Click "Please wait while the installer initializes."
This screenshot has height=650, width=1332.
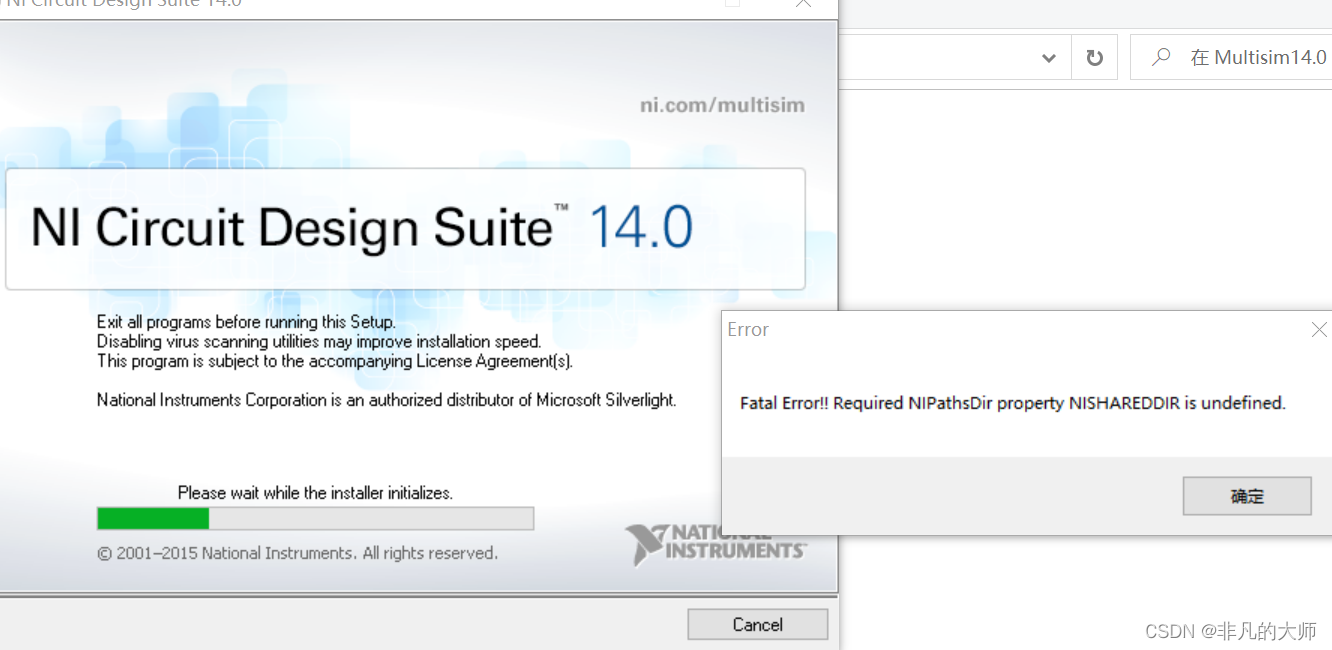click(x=315, y=493)
